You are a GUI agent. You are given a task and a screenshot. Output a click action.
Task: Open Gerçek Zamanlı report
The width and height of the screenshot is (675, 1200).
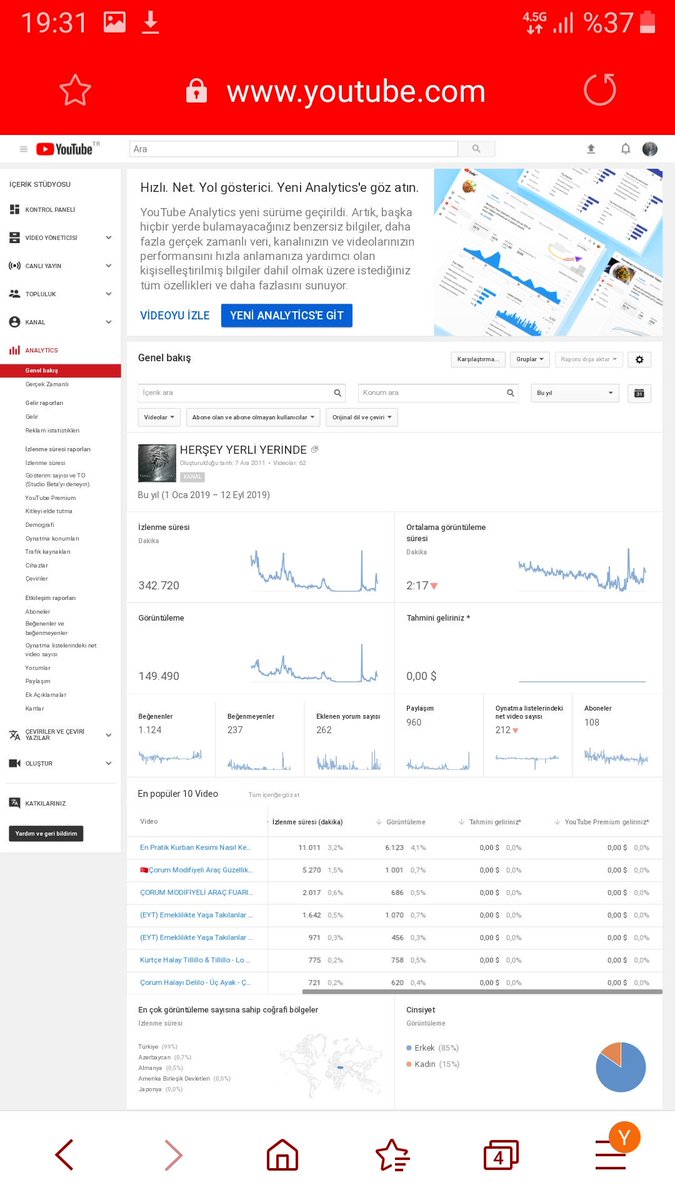47,384
